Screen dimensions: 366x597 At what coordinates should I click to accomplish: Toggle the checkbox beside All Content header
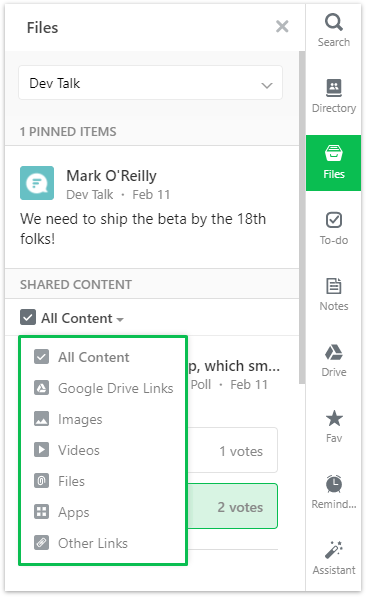tap(28, 317)
